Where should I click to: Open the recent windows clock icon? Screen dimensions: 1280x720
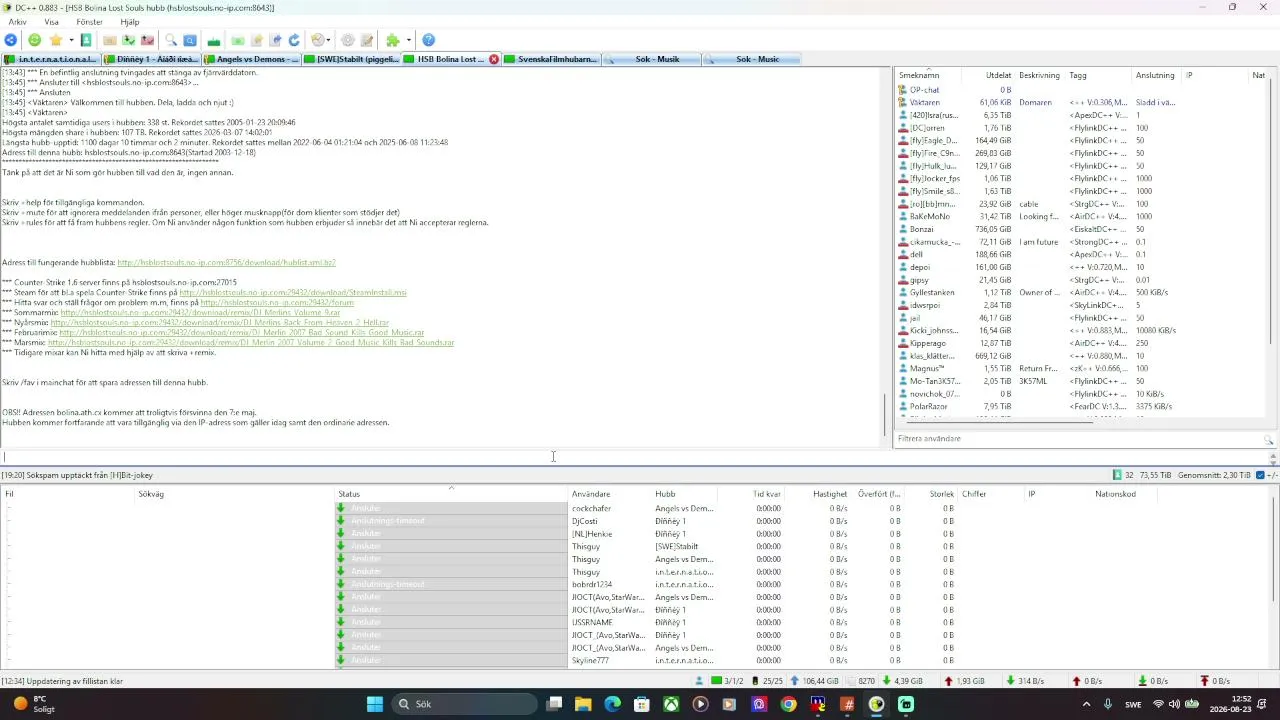pos(317,40)
